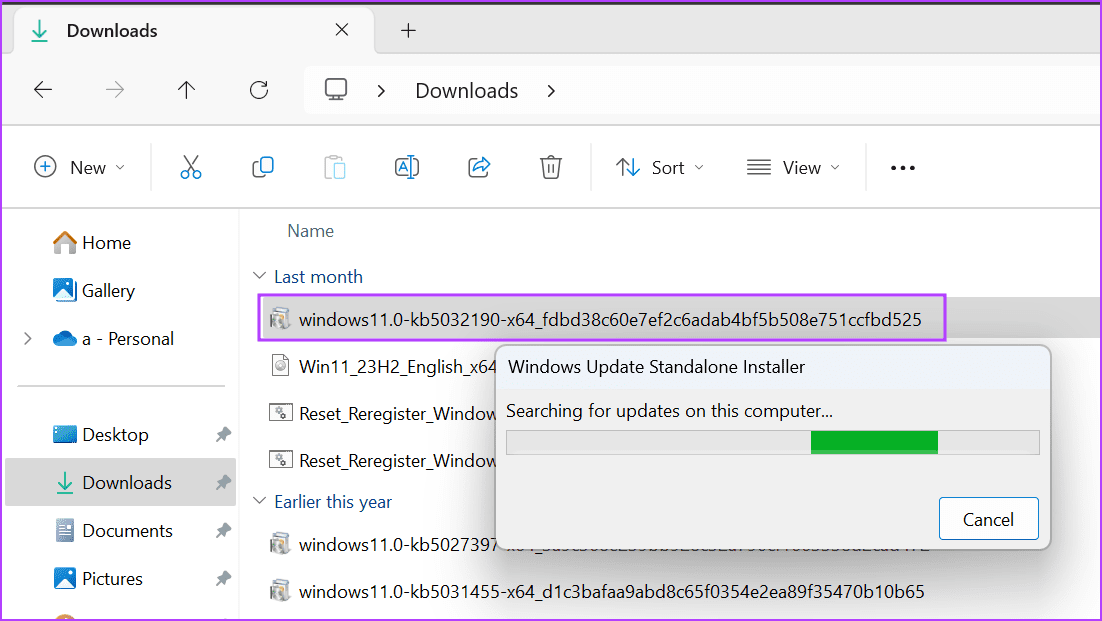Open the New item dropdown
The width and height of the screenshot is (1102, 621).
79,167
